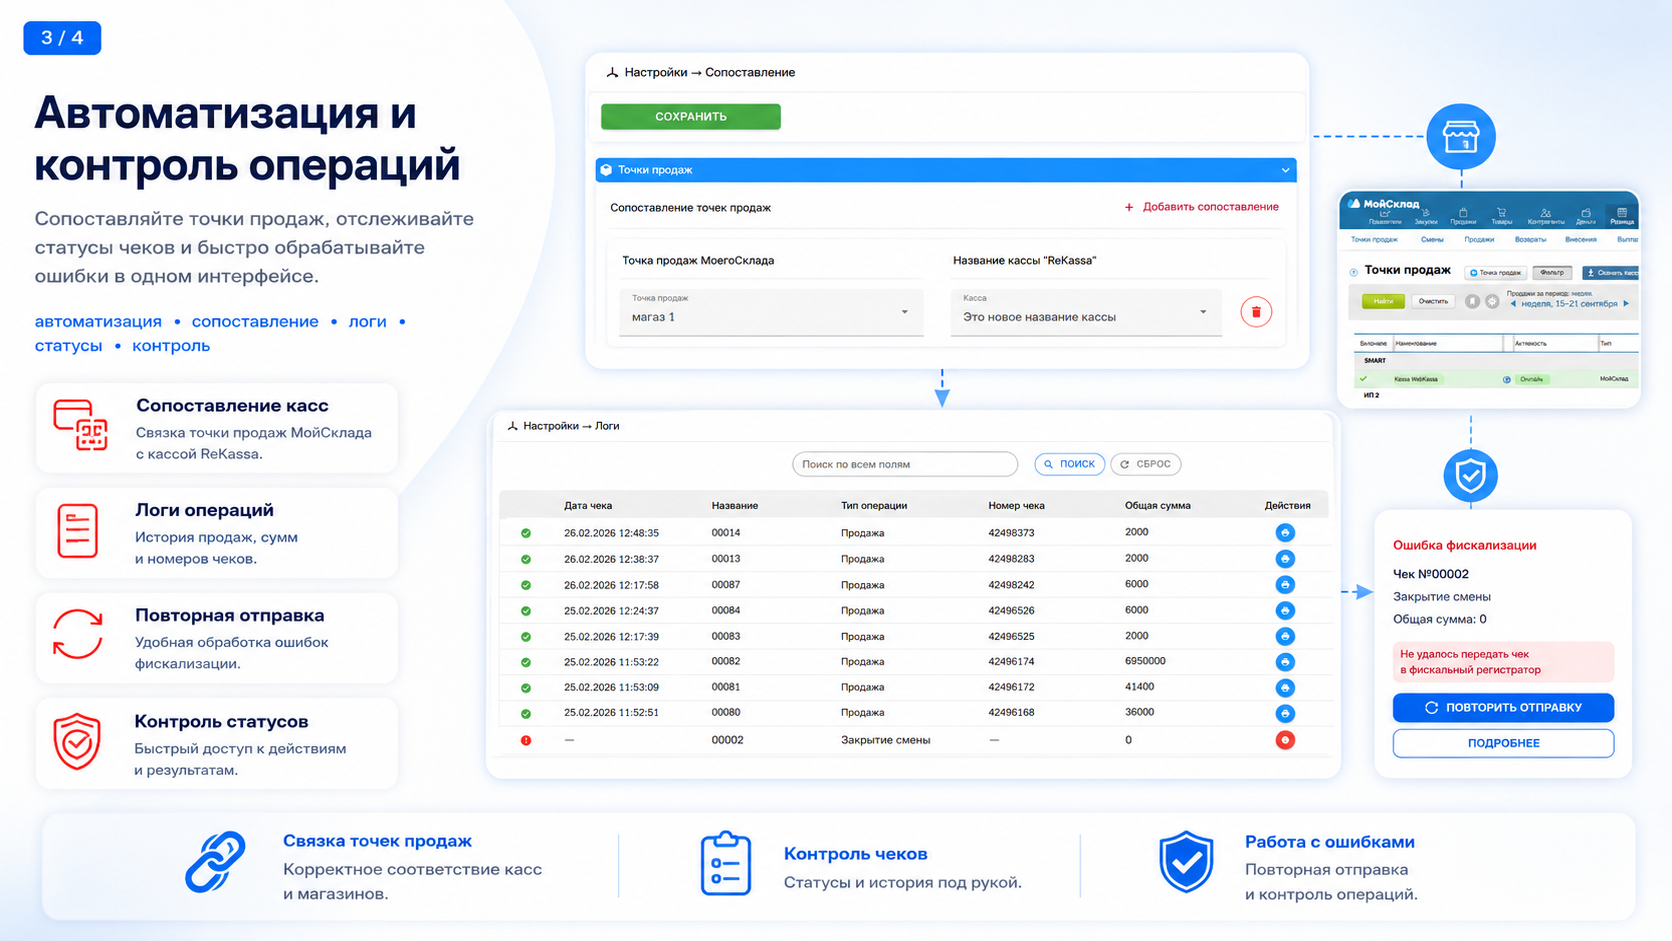Click the ПОДРОБНЕЕ button
Image resolution: width=1672 pixels, height=941 pixels.
1503,743
